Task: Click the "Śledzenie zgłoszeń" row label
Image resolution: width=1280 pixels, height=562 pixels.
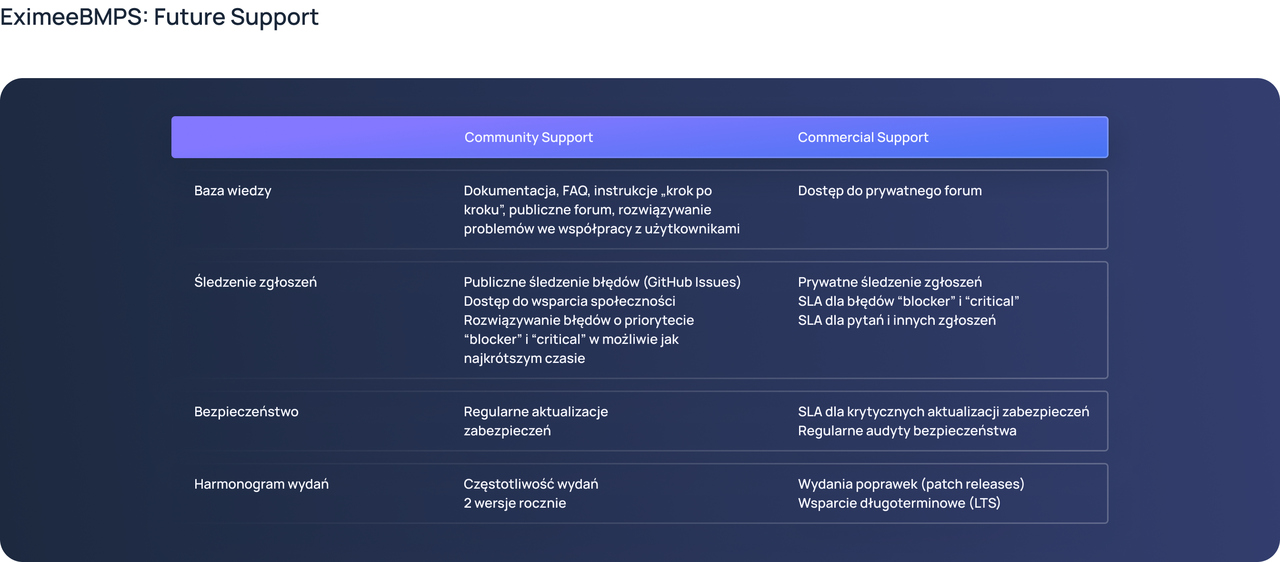Action: (x=255, y=282)
